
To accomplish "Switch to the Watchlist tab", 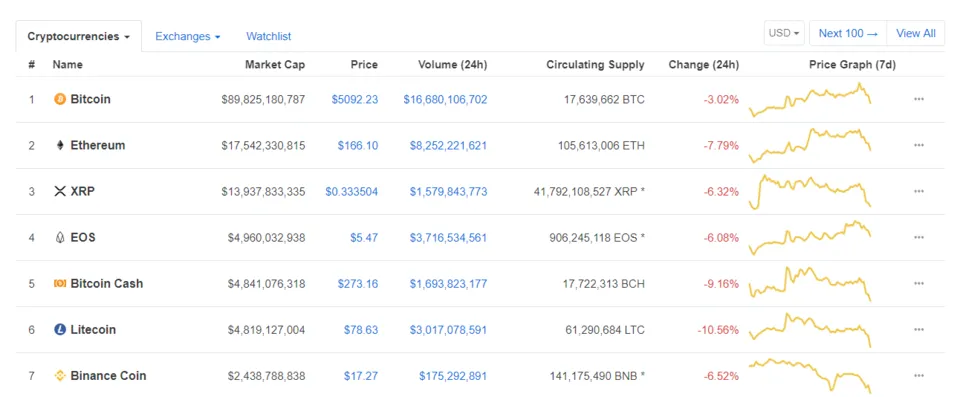I will pos(269,36).
